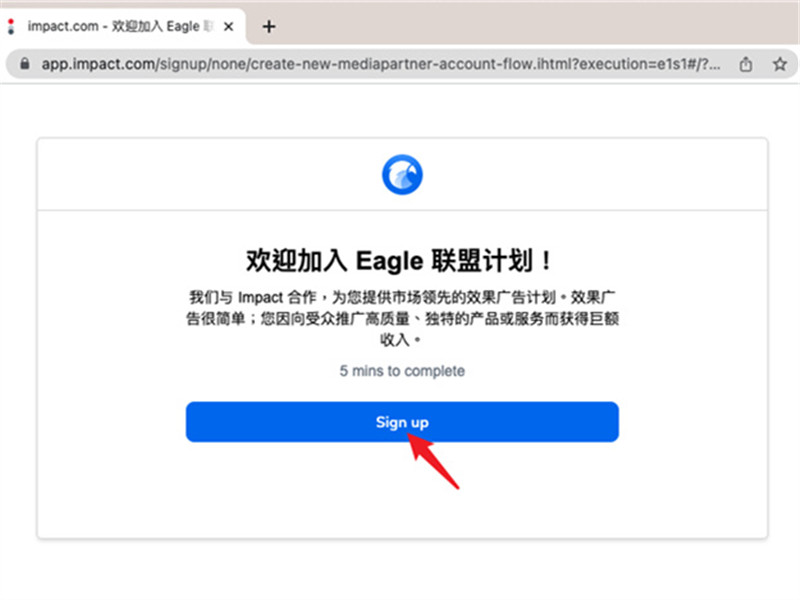Click blank card area below red arrow
Viewport: 800px width, 600px height.
point(402,513)
